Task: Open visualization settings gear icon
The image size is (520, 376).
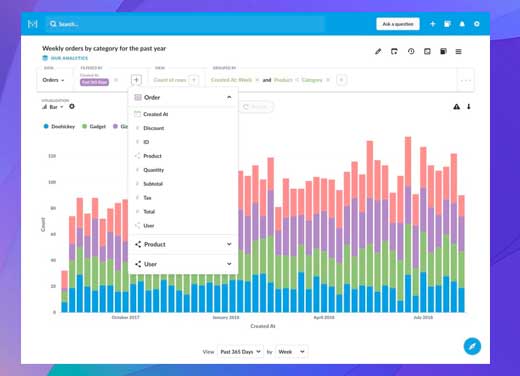Action: tap(72, 106)
